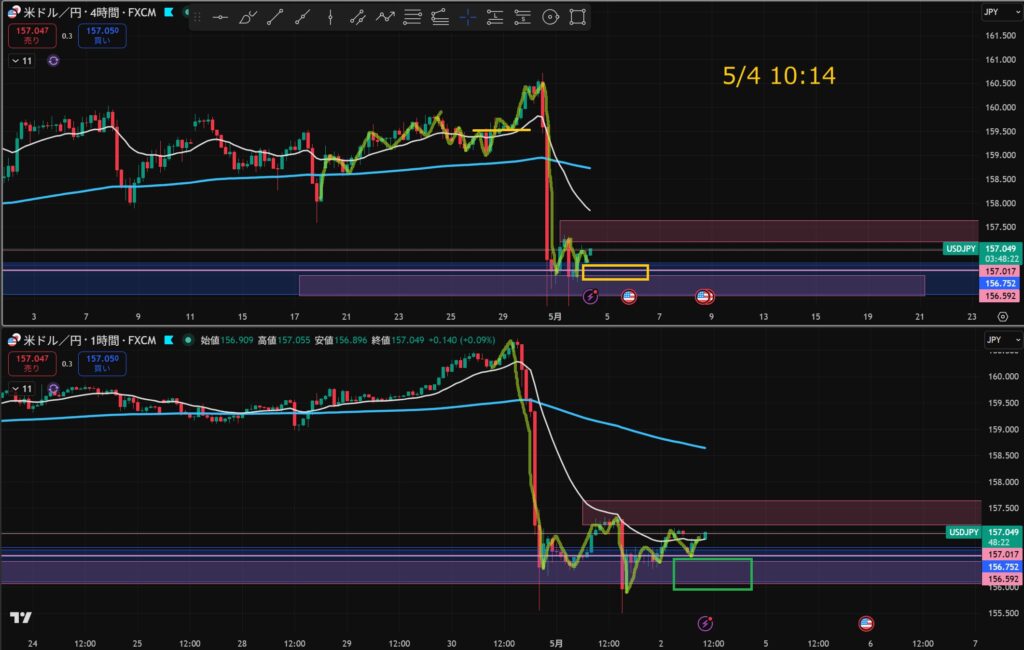Toggle the flag on the 1時間 chart symbol
The image size is (1024, 650).
click(169, 340)
